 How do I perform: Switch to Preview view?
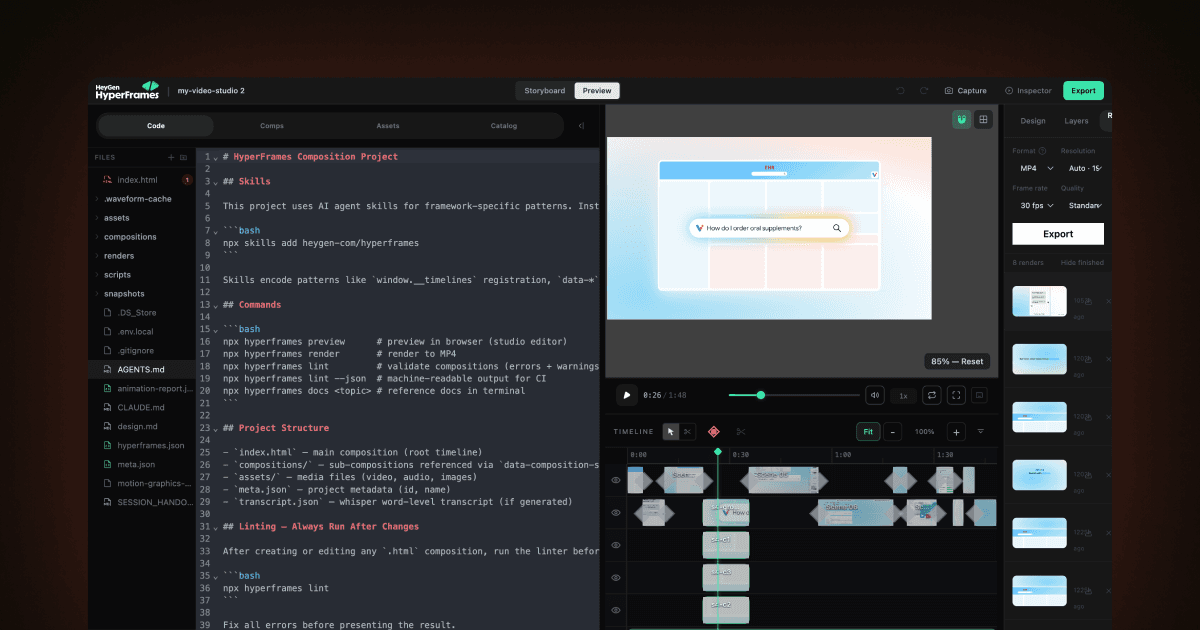pyautogui.click(x=597, y=91)
